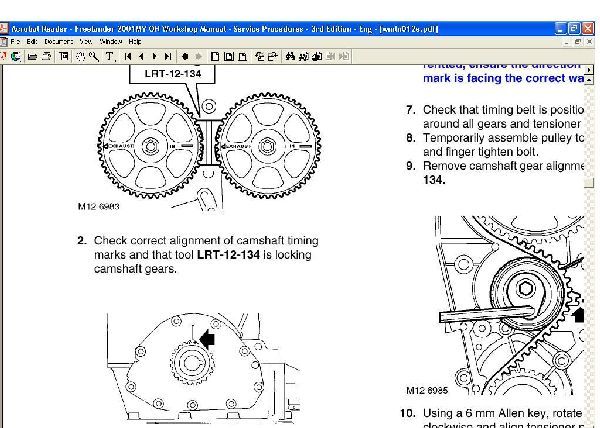This screenshot has height=428, width=600.
Task: Click the vertical scrollbar up arrow
Action: [589, 80]
